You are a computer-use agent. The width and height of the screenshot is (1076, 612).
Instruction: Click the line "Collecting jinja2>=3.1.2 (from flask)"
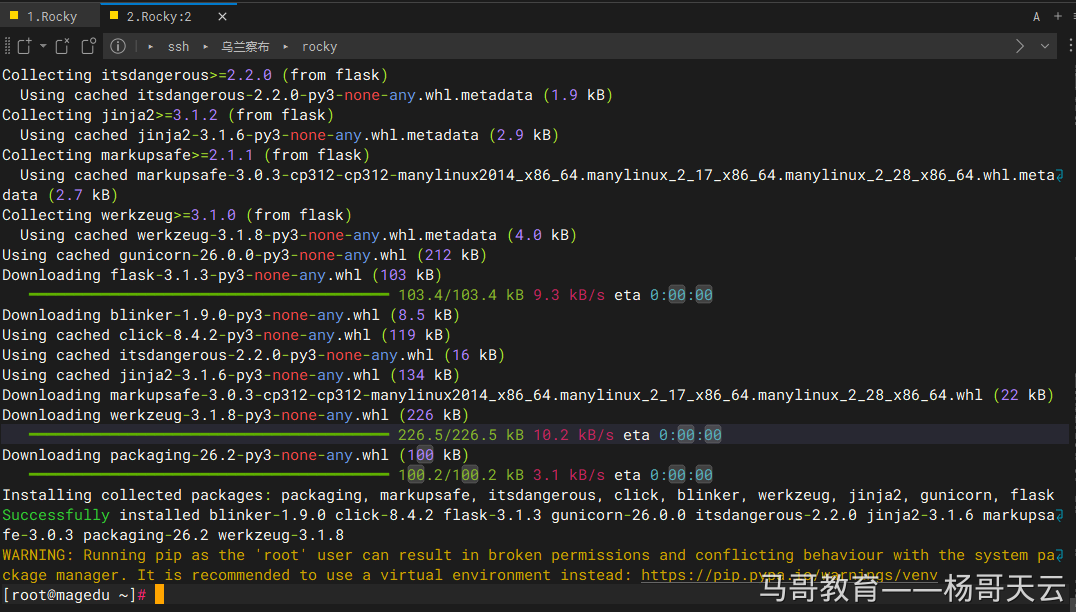168,115
